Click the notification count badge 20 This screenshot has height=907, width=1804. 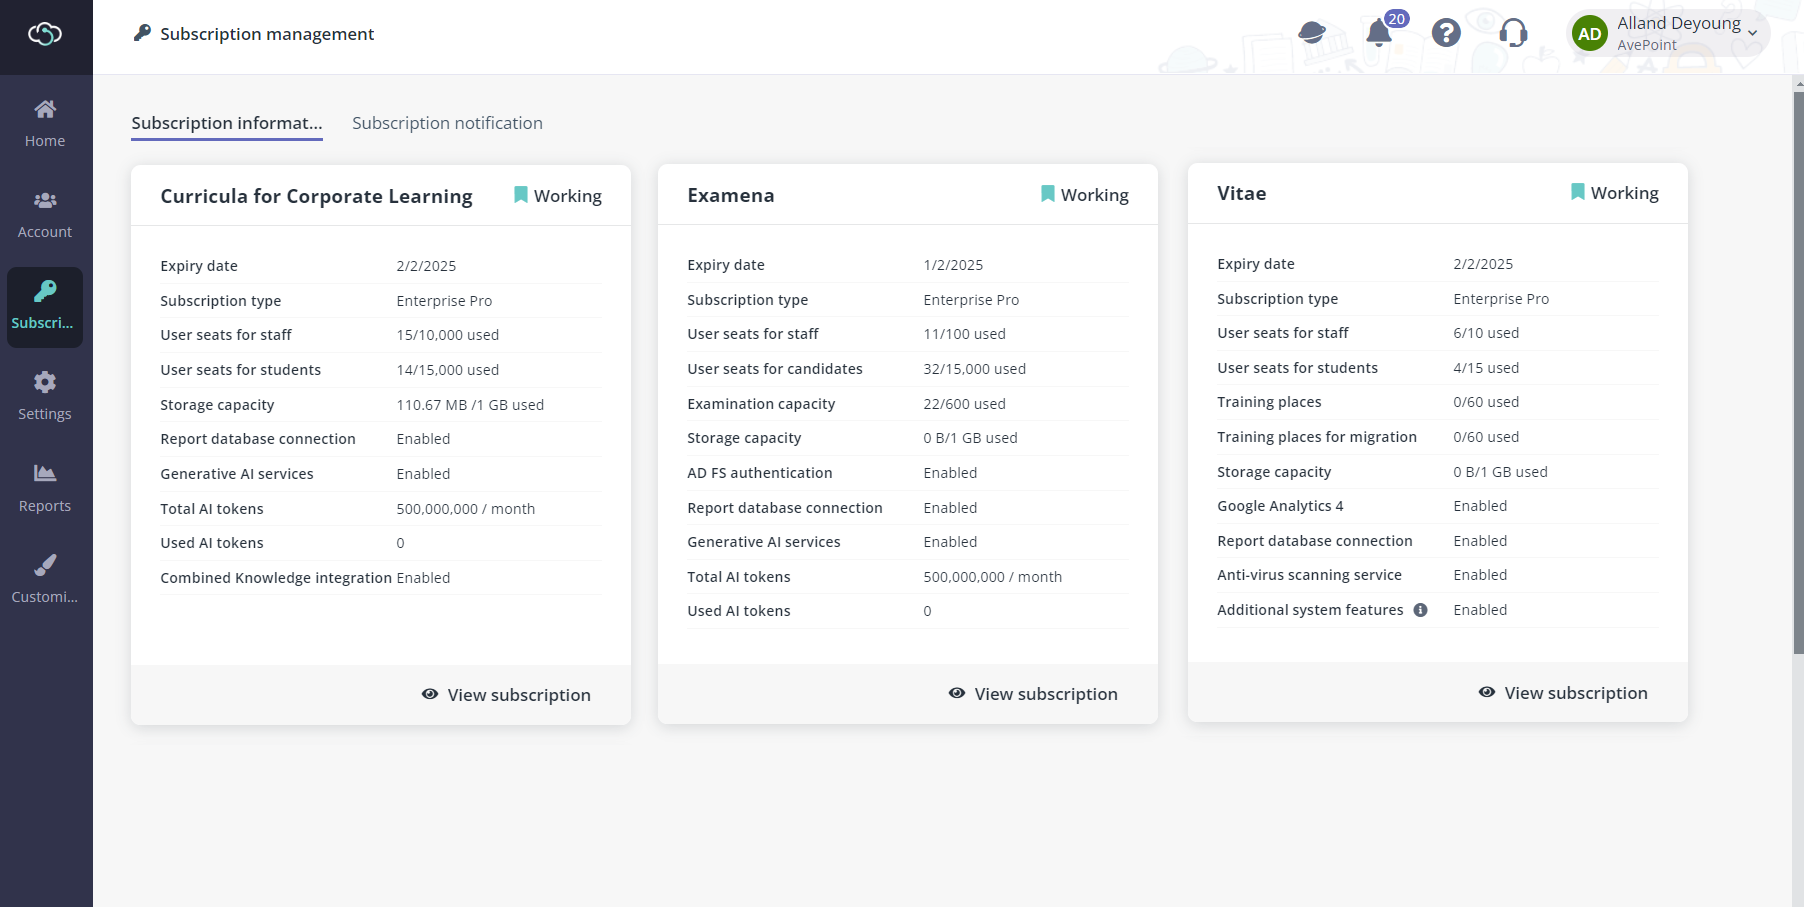click(1397, 19)
